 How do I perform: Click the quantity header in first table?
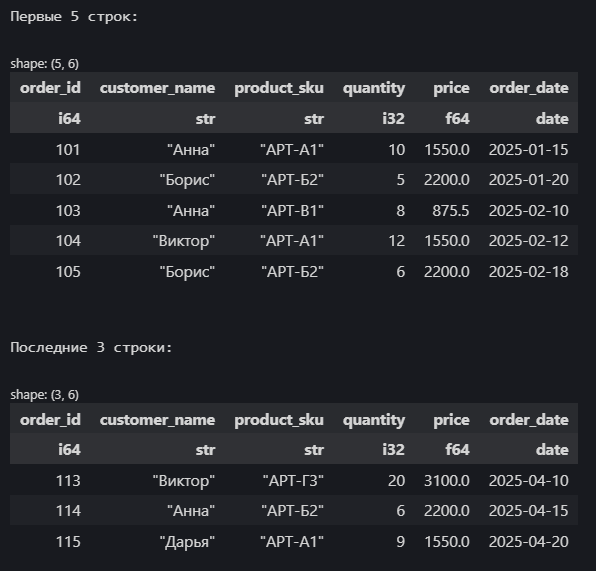pyautogui.click(x=374, y=88)
